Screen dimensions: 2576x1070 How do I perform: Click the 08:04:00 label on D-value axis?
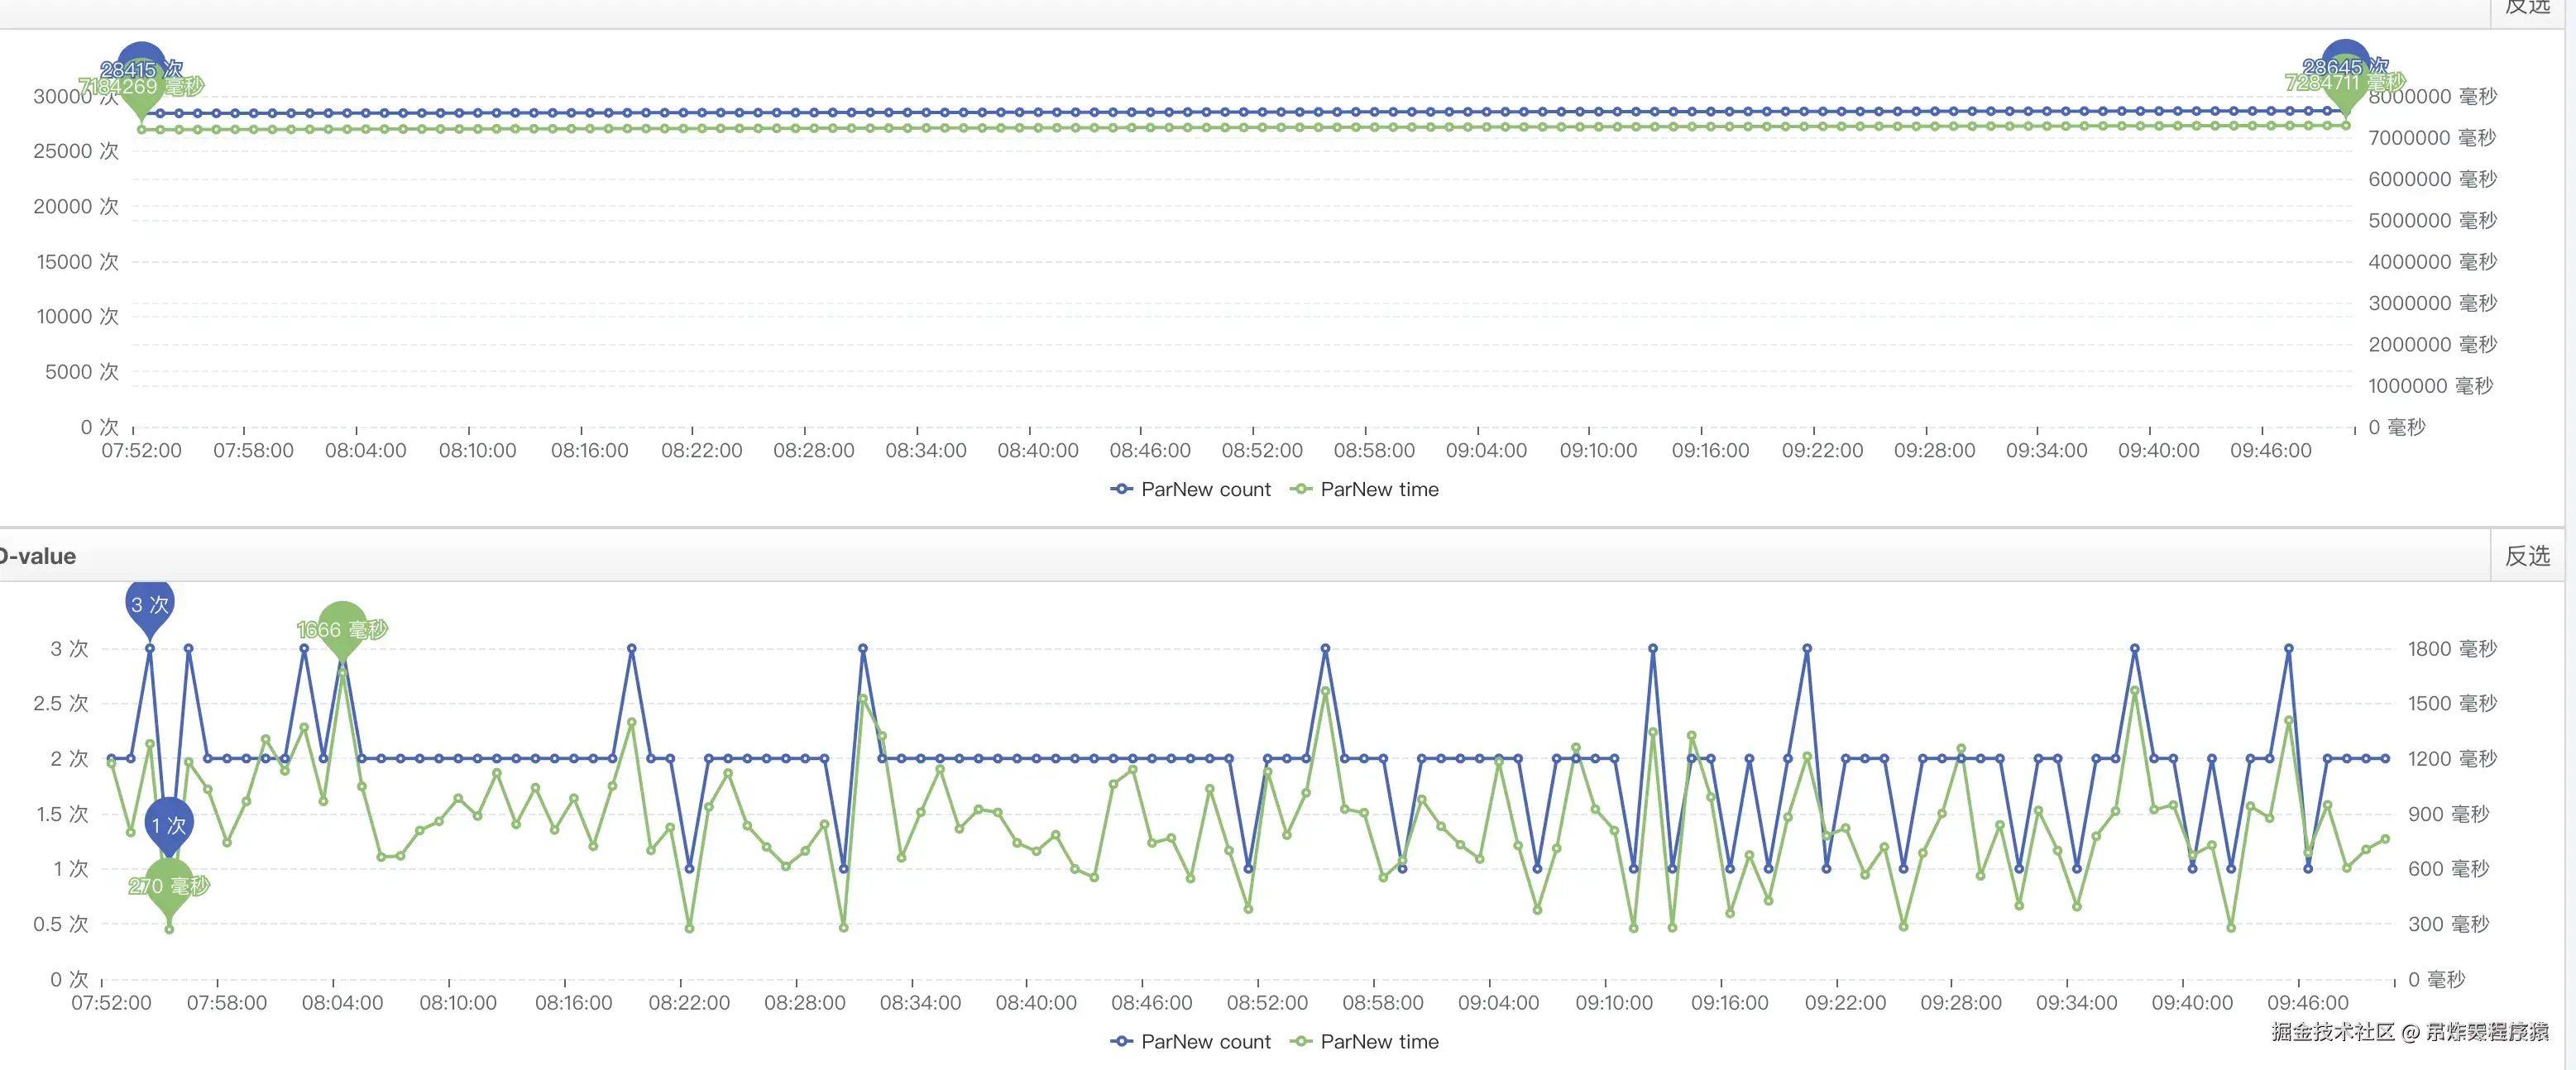[342, 1002]
